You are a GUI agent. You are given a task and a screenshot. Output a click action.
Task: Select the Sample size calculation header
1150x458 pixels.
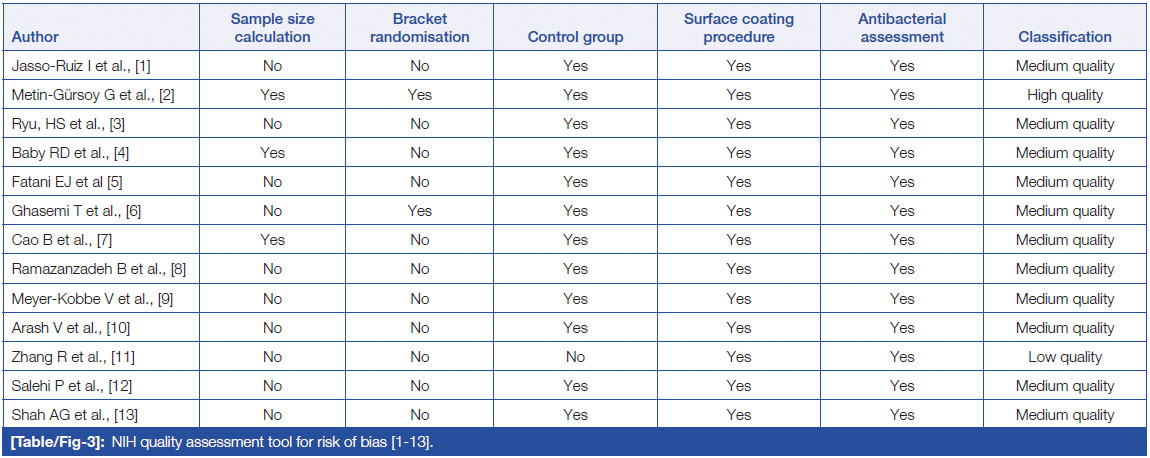[270, 28]
